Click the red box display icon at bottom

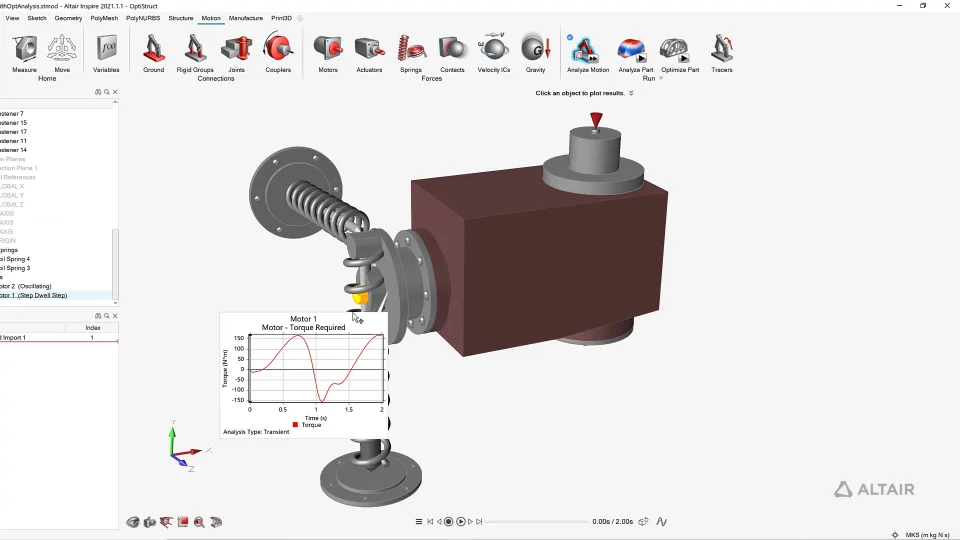[182, 522]
